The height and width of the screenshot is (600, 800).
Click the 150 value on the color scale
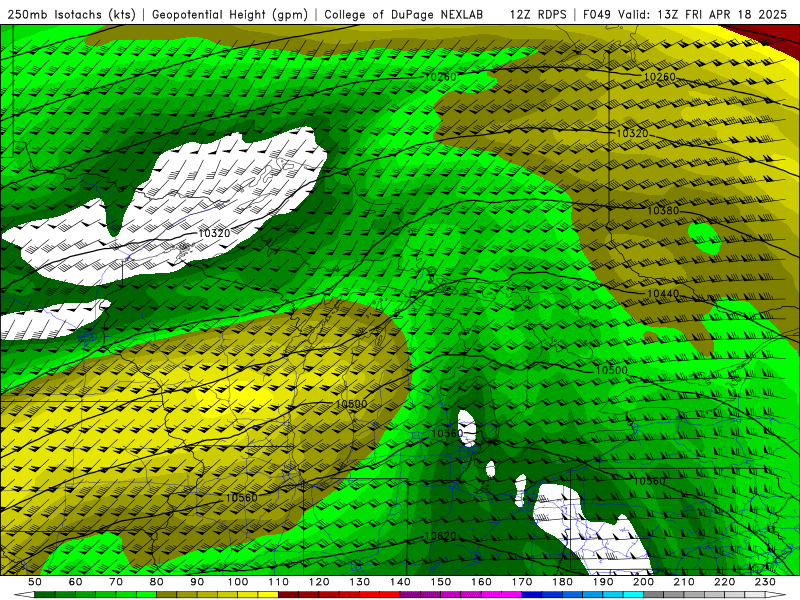click(x=441, y=582)
